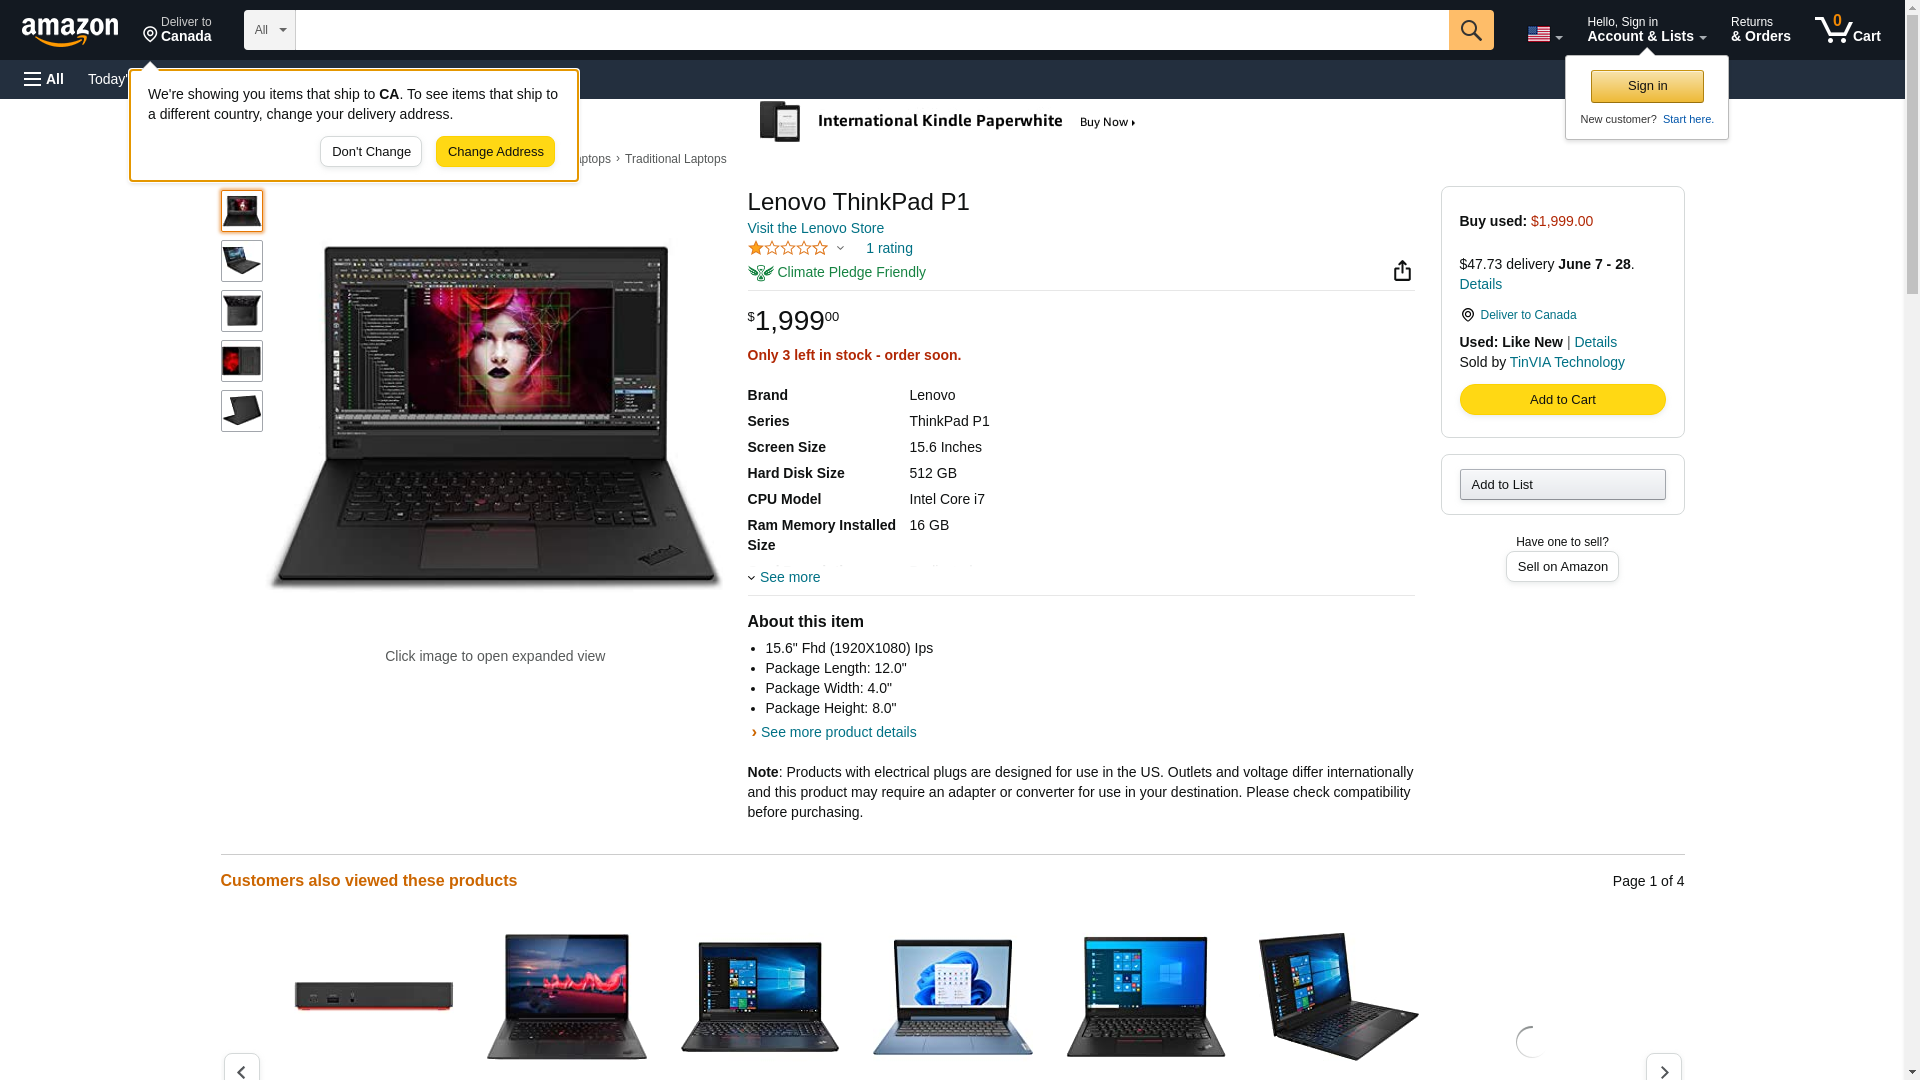Click the share icon near product title

click(x=1402, y=271)
